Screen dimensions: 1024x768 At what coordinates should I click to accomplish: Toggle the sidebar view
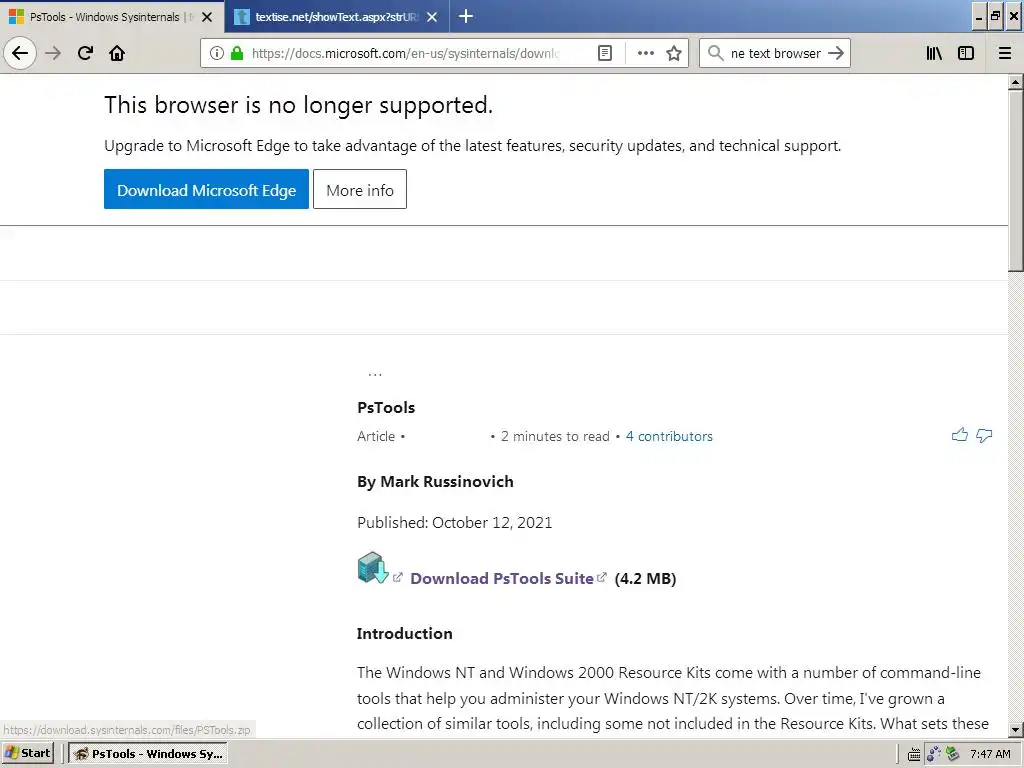click(966, 53)
